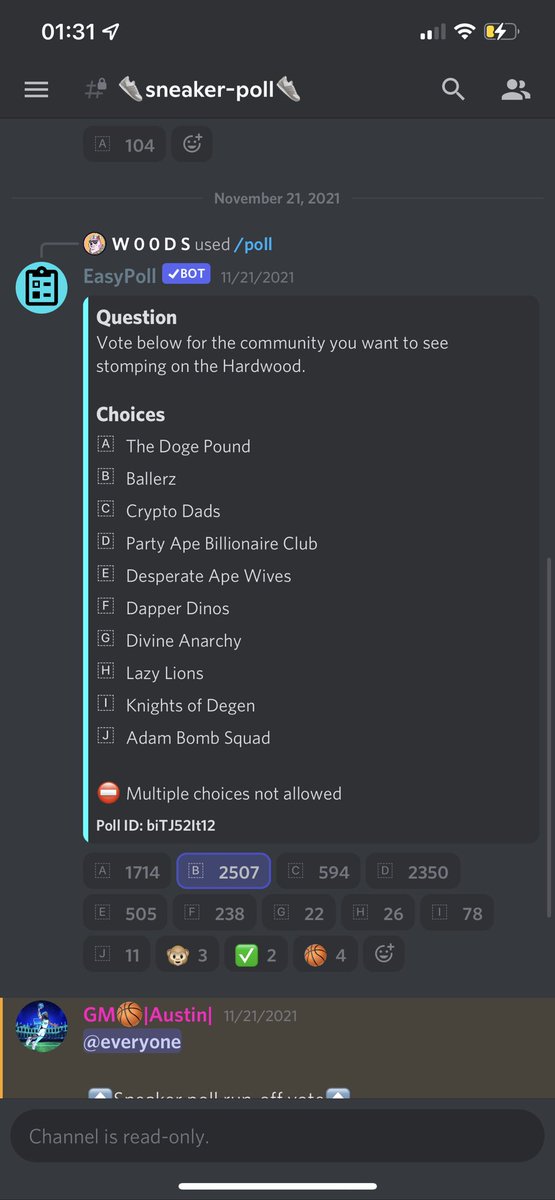Open the sneaker-poll channel title
Image resolution: width=555 pixels, height=1200 pixels.
(x=208, y=90)
